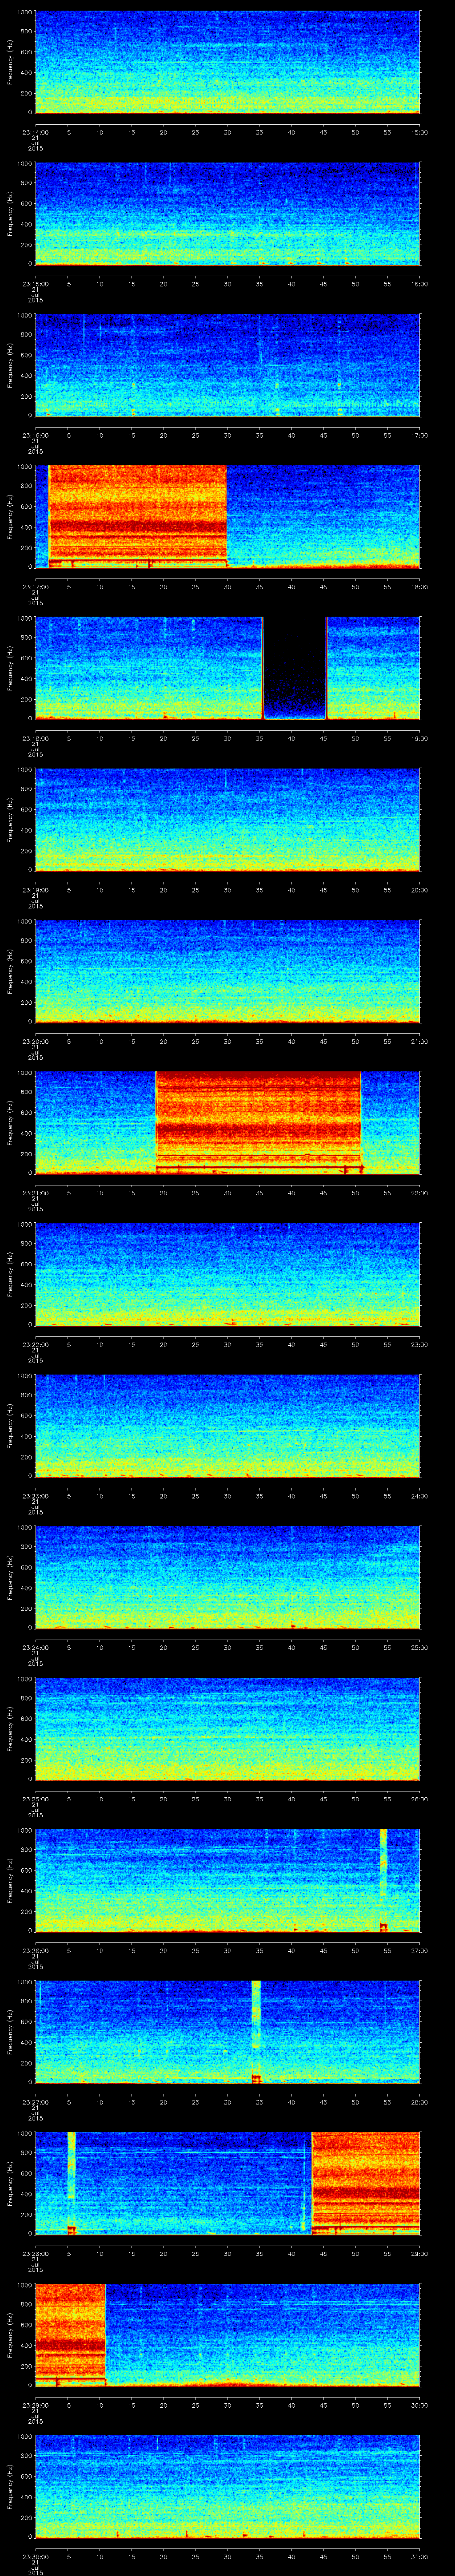The image size is (455, 2576).
Task: Select the 23:24:00 start time label
Action: 35,1647
